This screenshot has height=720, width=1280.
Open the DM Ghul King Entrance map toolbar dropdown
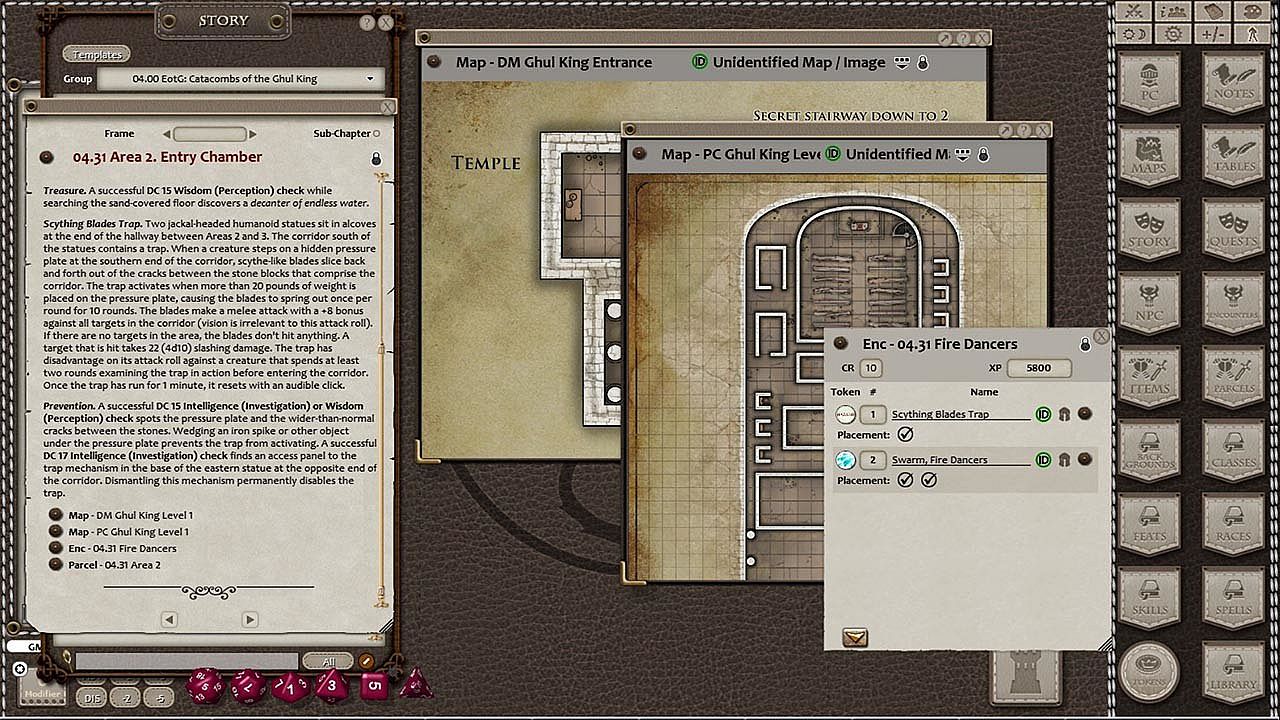point(901,62)
